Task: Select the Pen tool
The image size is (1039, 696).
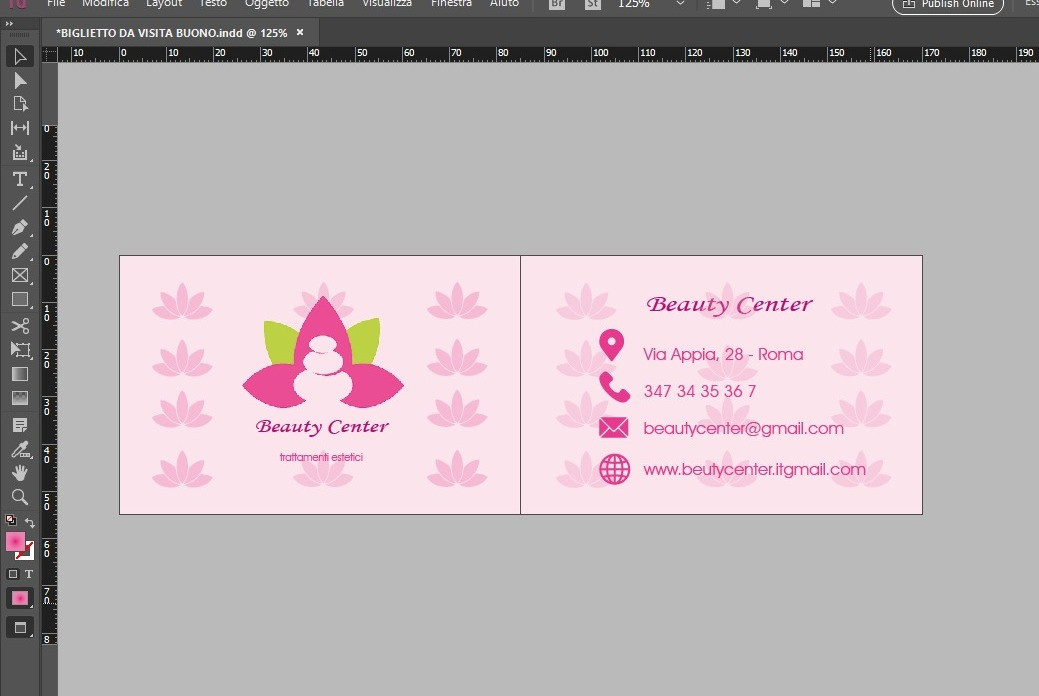Action: point(20,227)
